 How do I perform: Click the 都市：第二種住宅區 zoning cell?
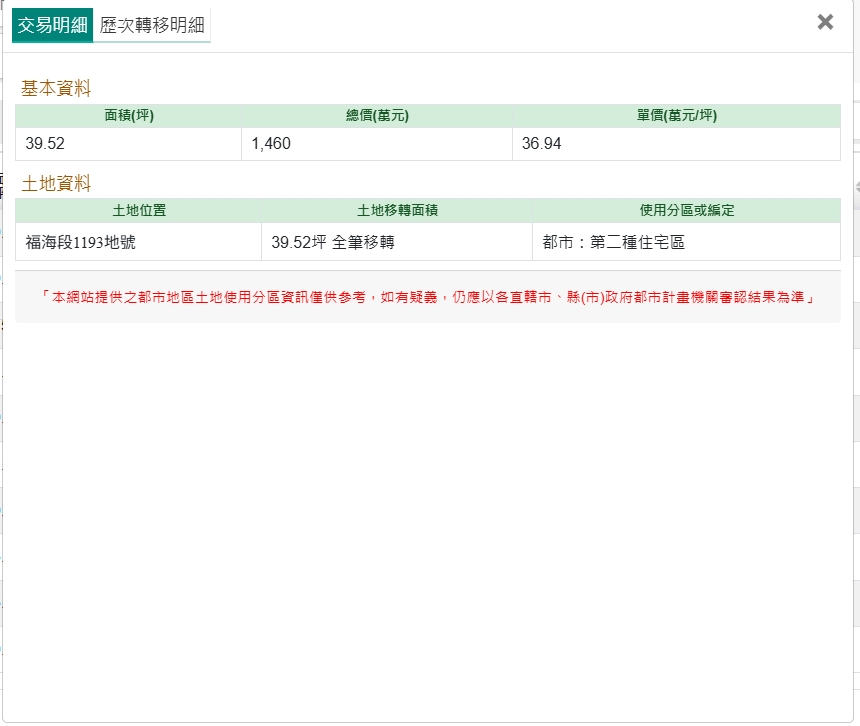pos(613,242)
